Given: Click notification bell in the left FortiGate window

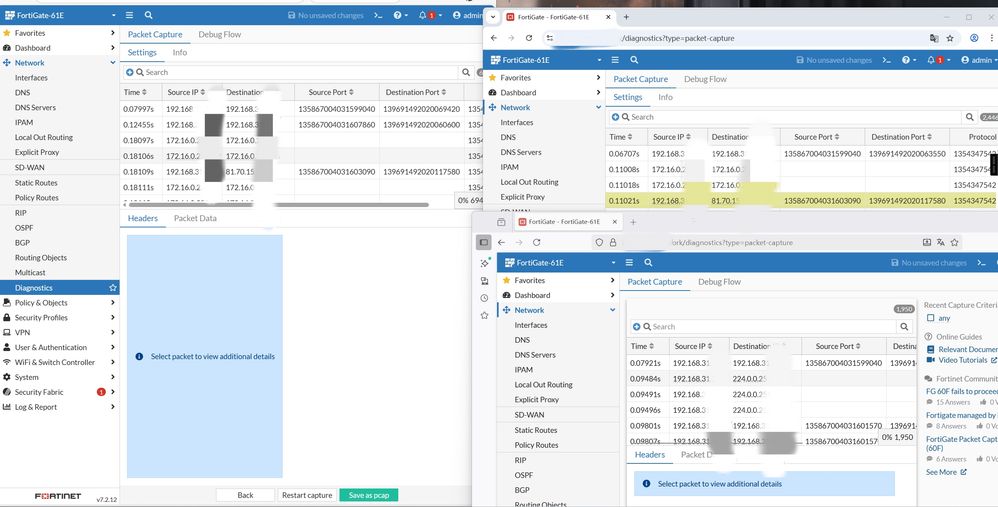Looking at the screenshot, I should (424, 16).
